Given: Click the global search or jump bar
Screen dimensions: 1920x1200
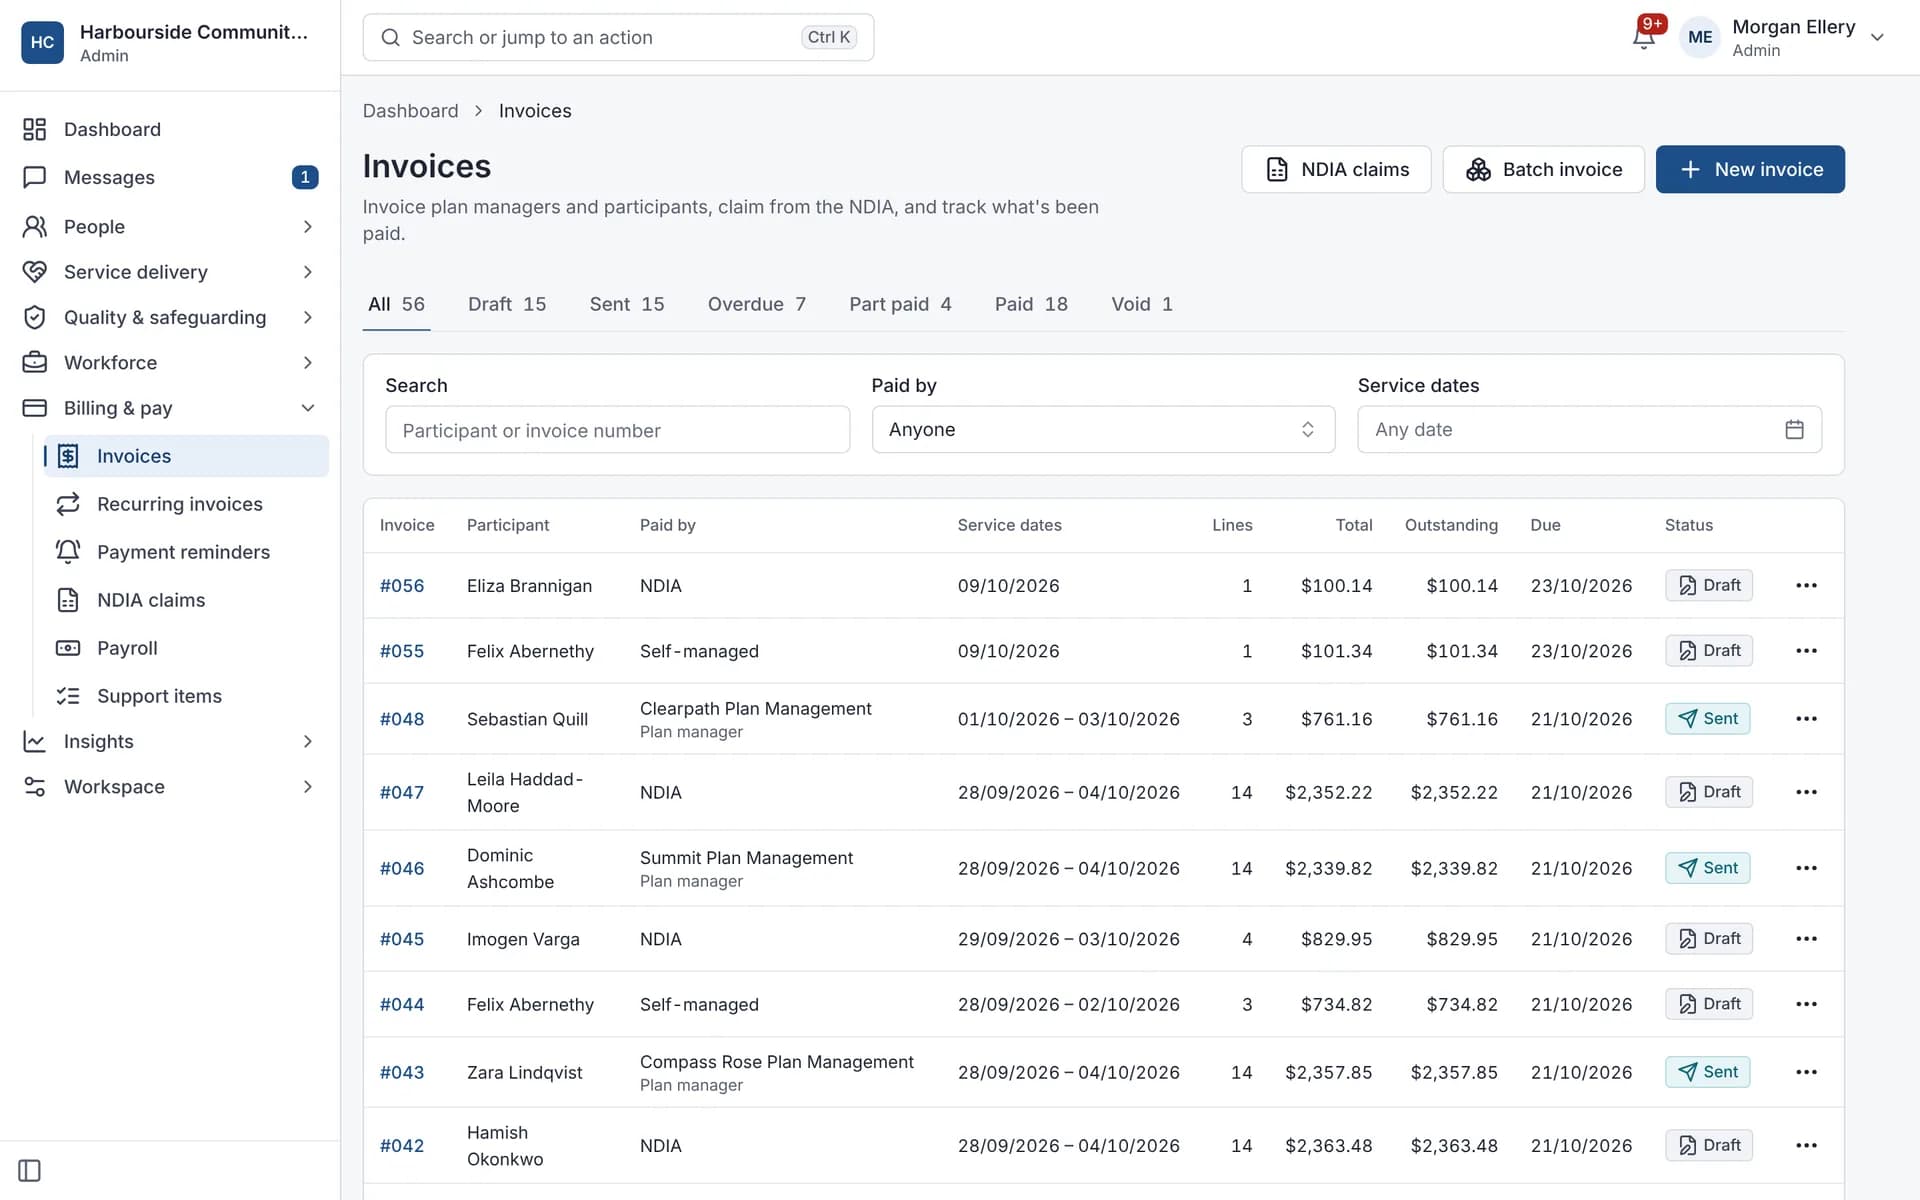Looking at the screenshot, I should 618,37.
